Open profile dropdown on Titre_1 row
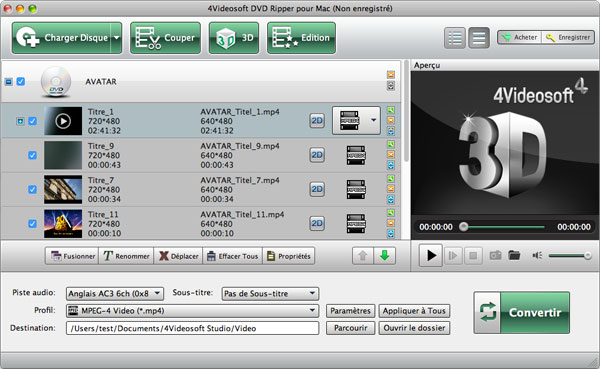The image size is (600, 369). (x=373, y=120)
